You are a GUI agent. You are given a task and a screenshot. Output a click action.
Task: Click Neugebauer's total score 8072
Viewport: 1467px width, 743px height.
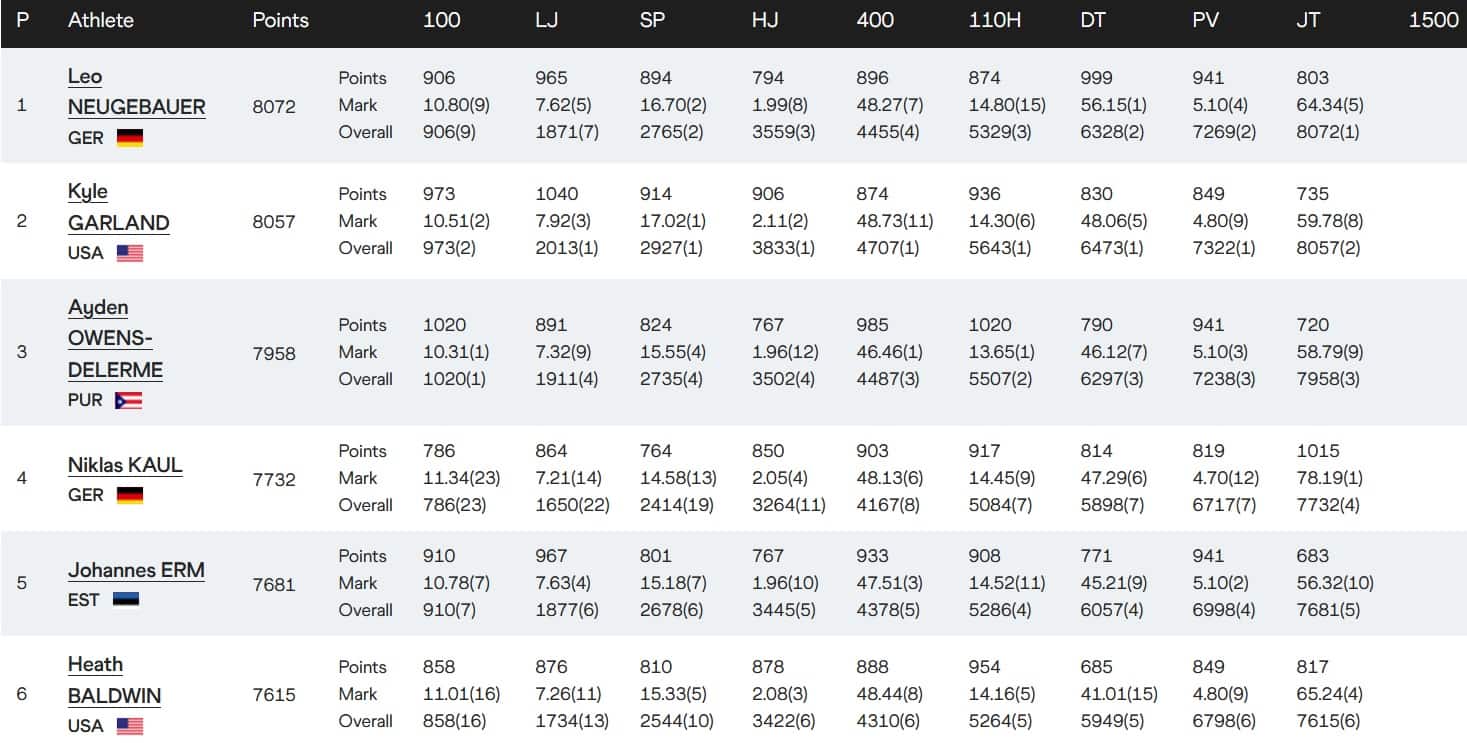[x=274, y=106]
